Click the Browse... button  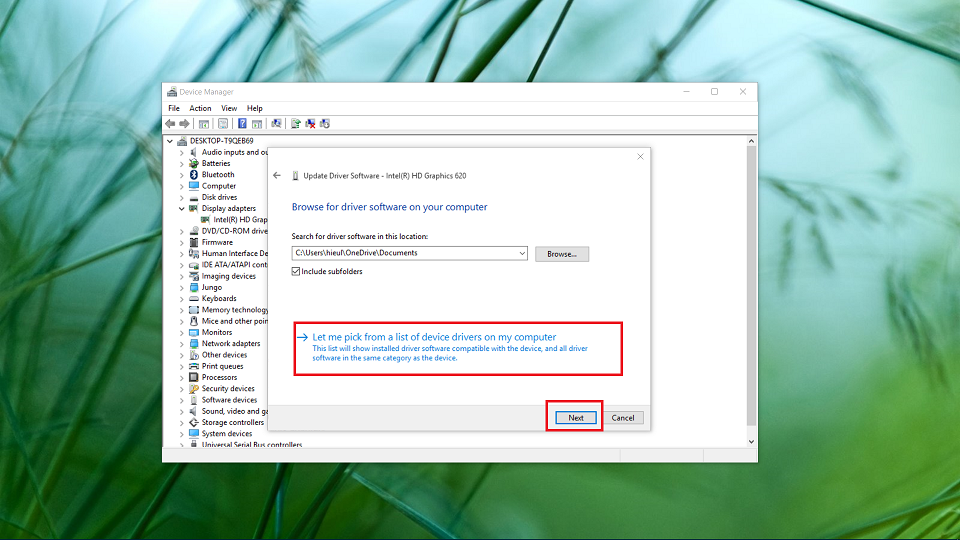[561, 254]
